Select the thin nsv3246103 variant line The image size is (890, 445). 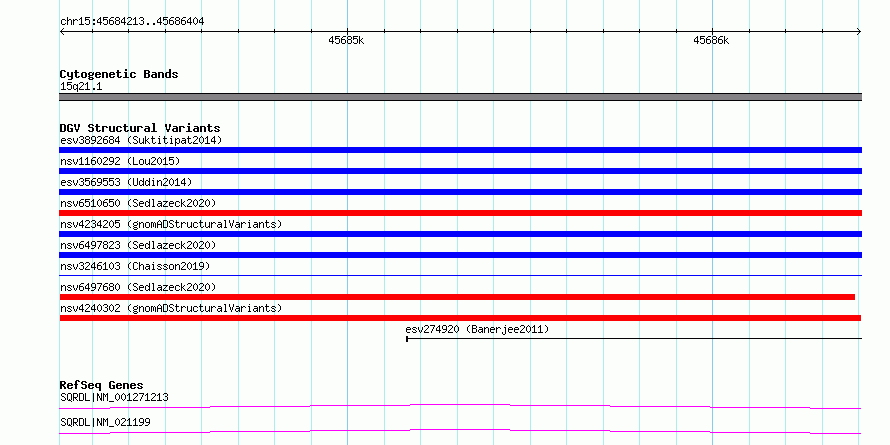[460, 275]
